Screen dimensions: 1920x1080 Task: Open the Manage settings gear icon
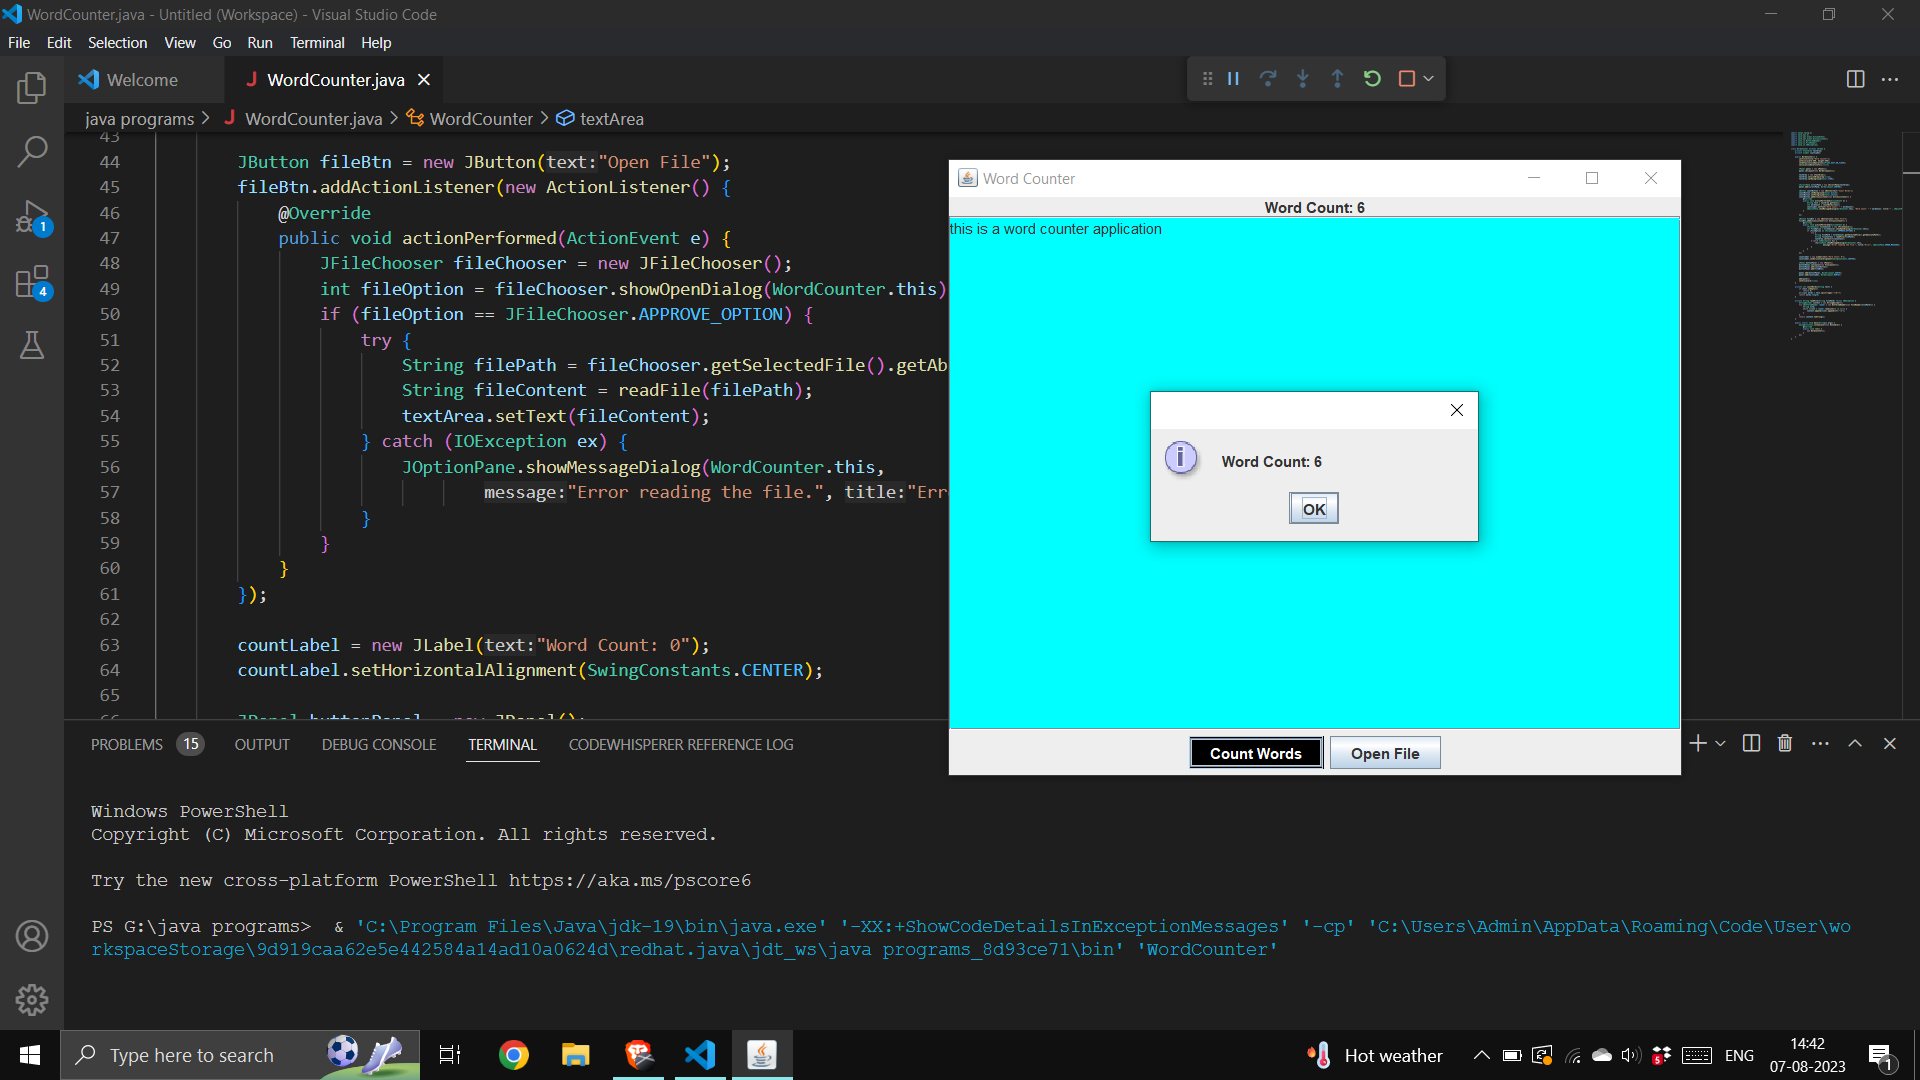click(x=31, y=999)
